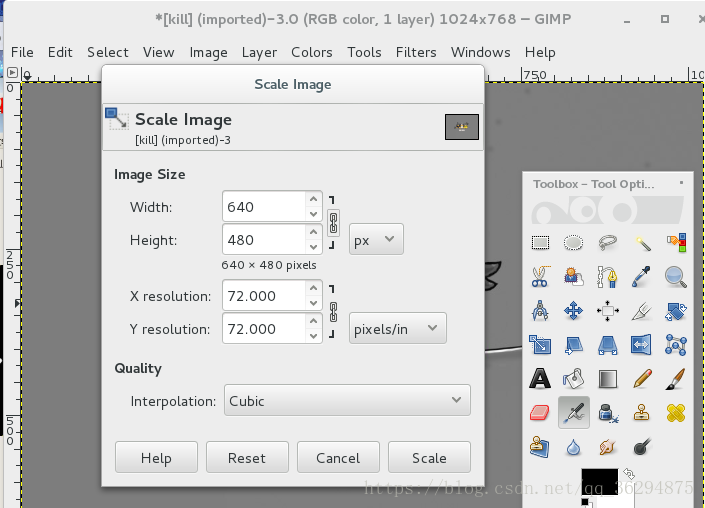Open the File menu
705x508 pixels.
[22, 52]
